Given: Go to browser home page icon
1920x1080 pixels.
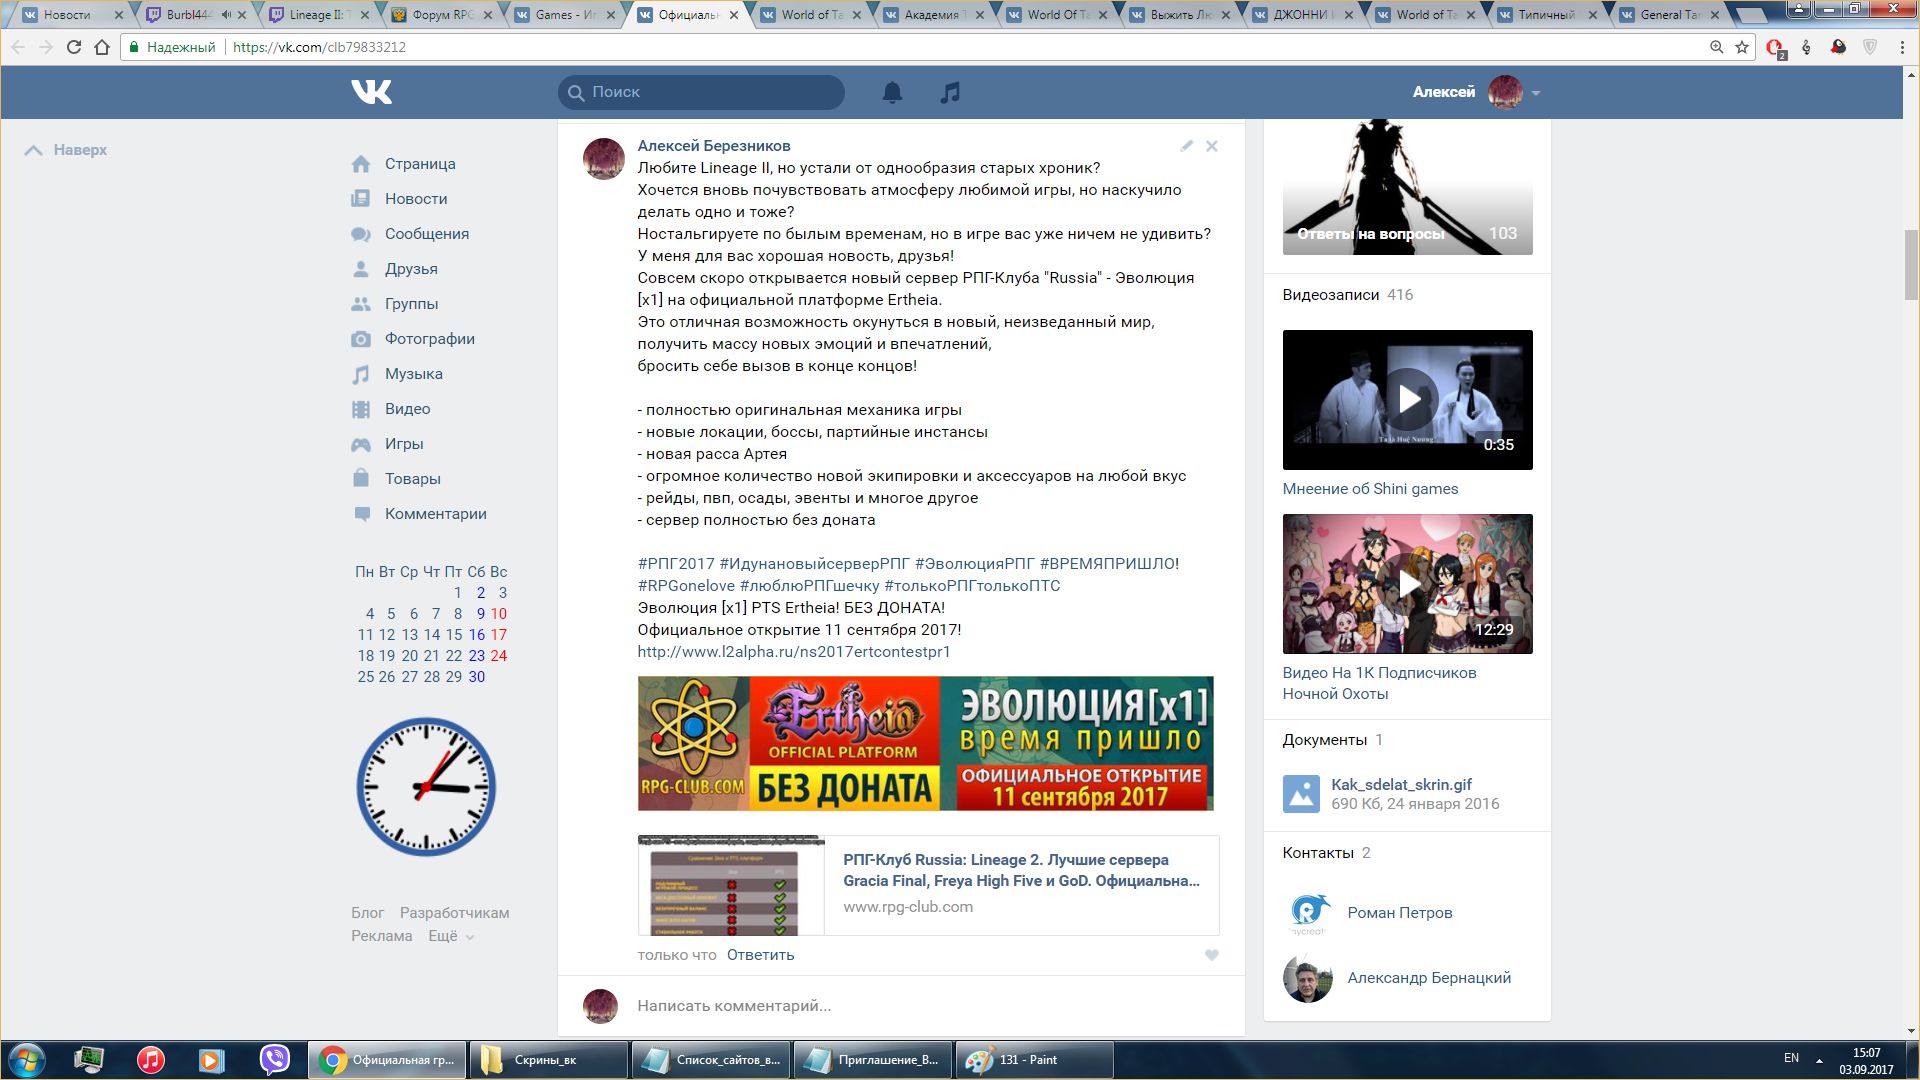Looking at the screenshot, I should (102, 47).
